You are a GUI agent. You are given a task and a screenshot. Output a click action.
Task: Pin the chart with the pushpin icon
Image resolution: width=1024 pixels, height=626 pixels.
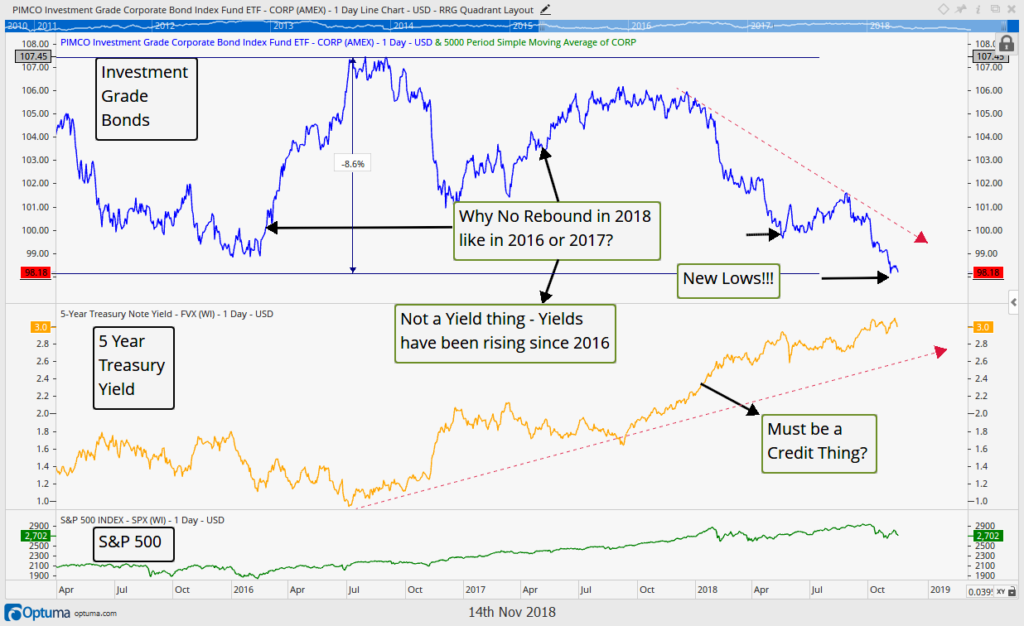coord(961,9)
